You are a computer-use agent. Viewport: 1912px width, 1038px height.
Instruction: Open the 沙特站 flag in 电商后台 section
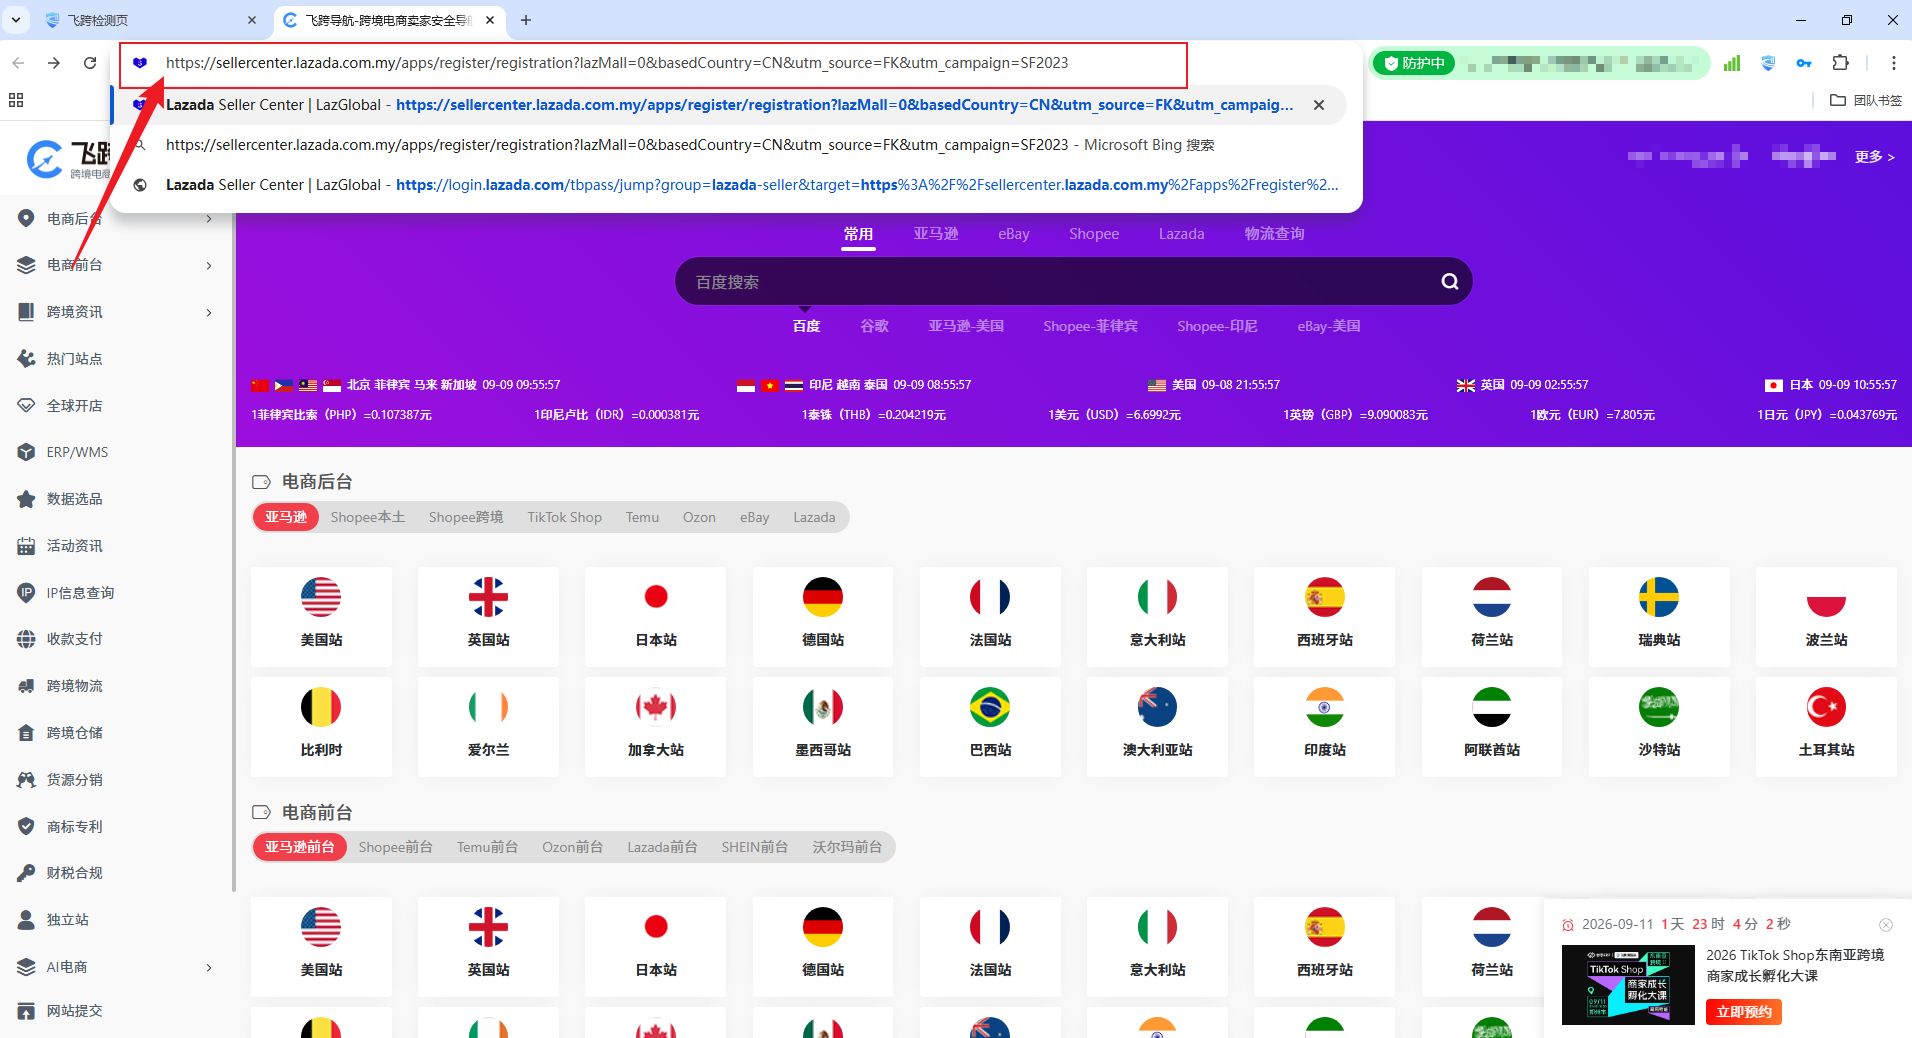tap(1659, 707)
